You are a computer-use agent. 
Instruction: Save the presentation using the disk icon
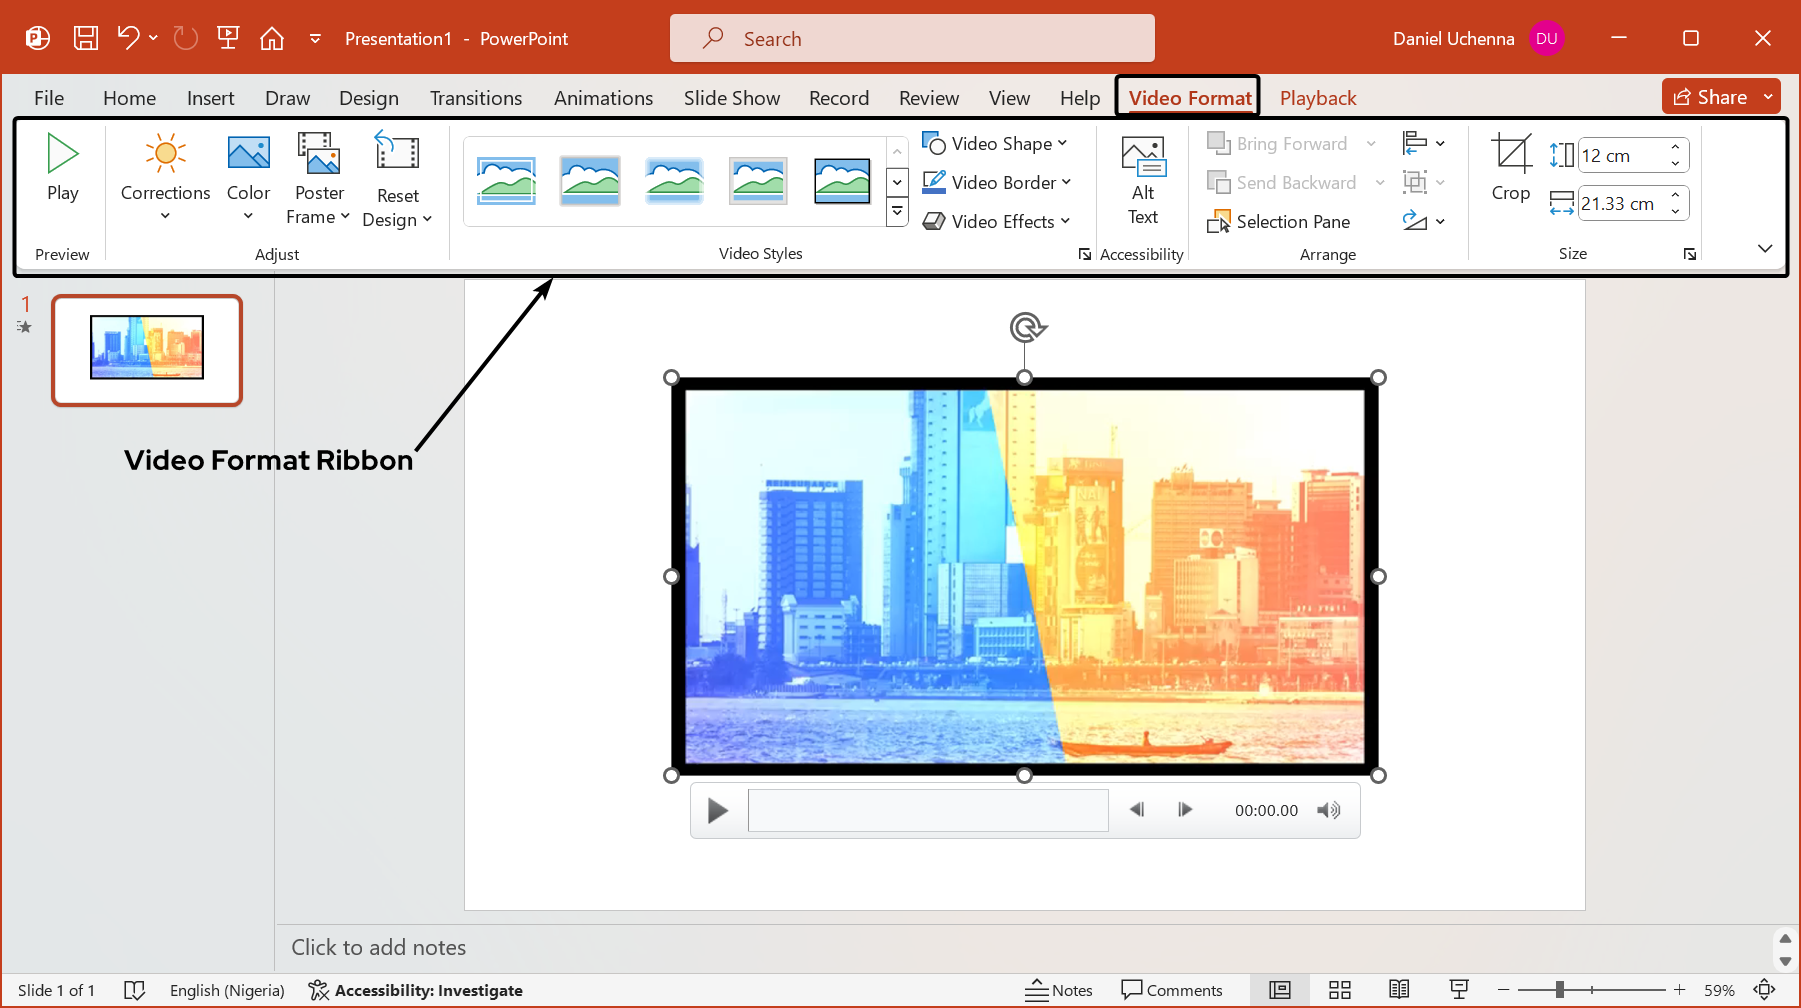pyautogui.click(x=86, y=38)
